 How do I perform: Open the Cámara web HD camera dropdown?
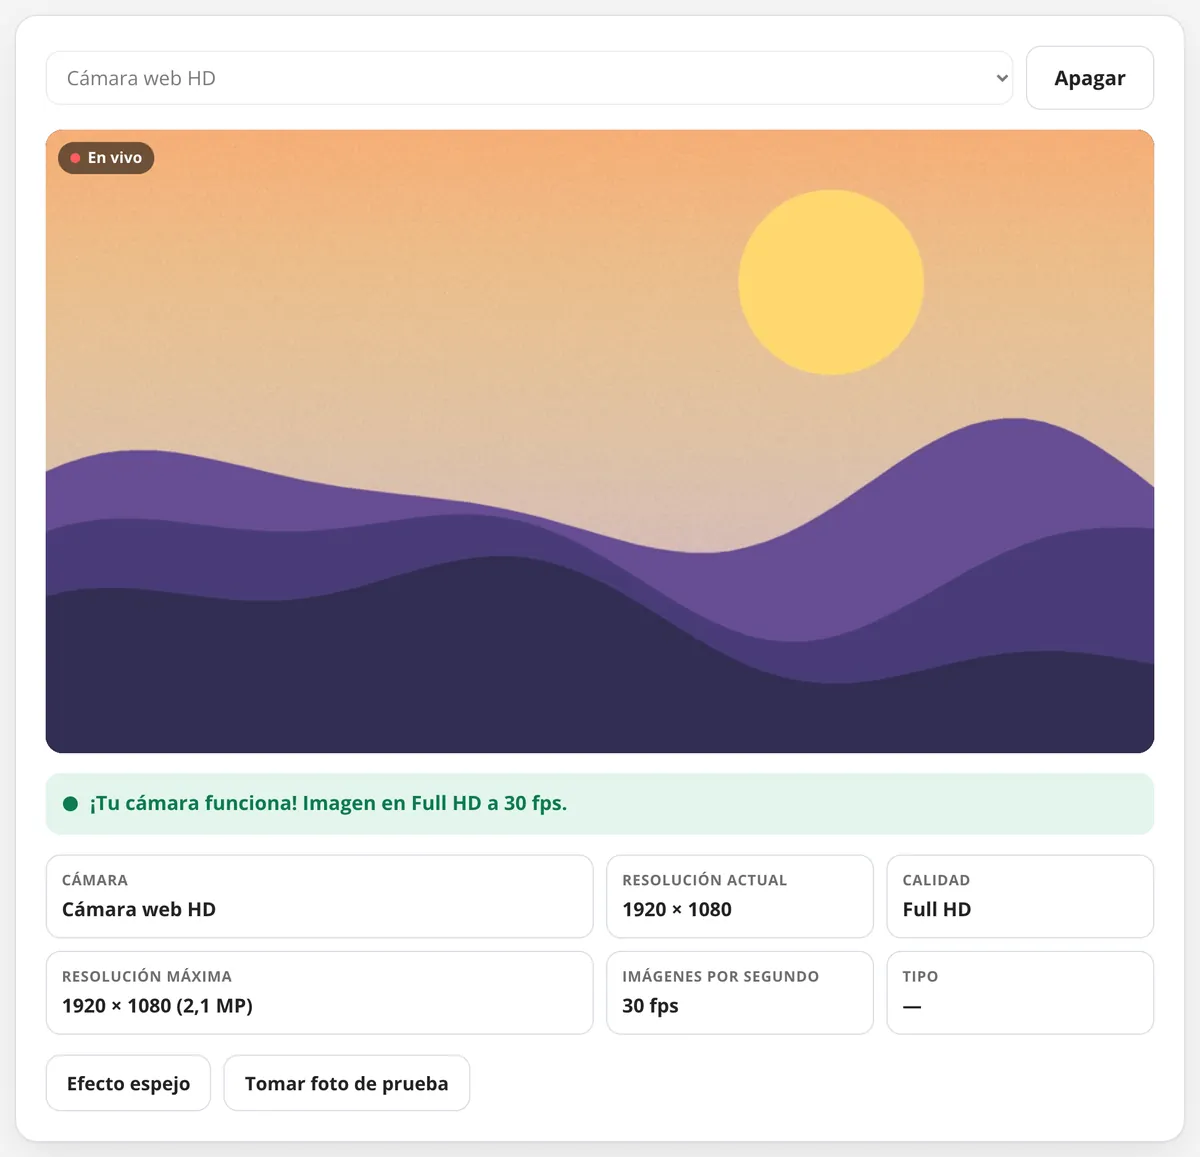[529, 78]
